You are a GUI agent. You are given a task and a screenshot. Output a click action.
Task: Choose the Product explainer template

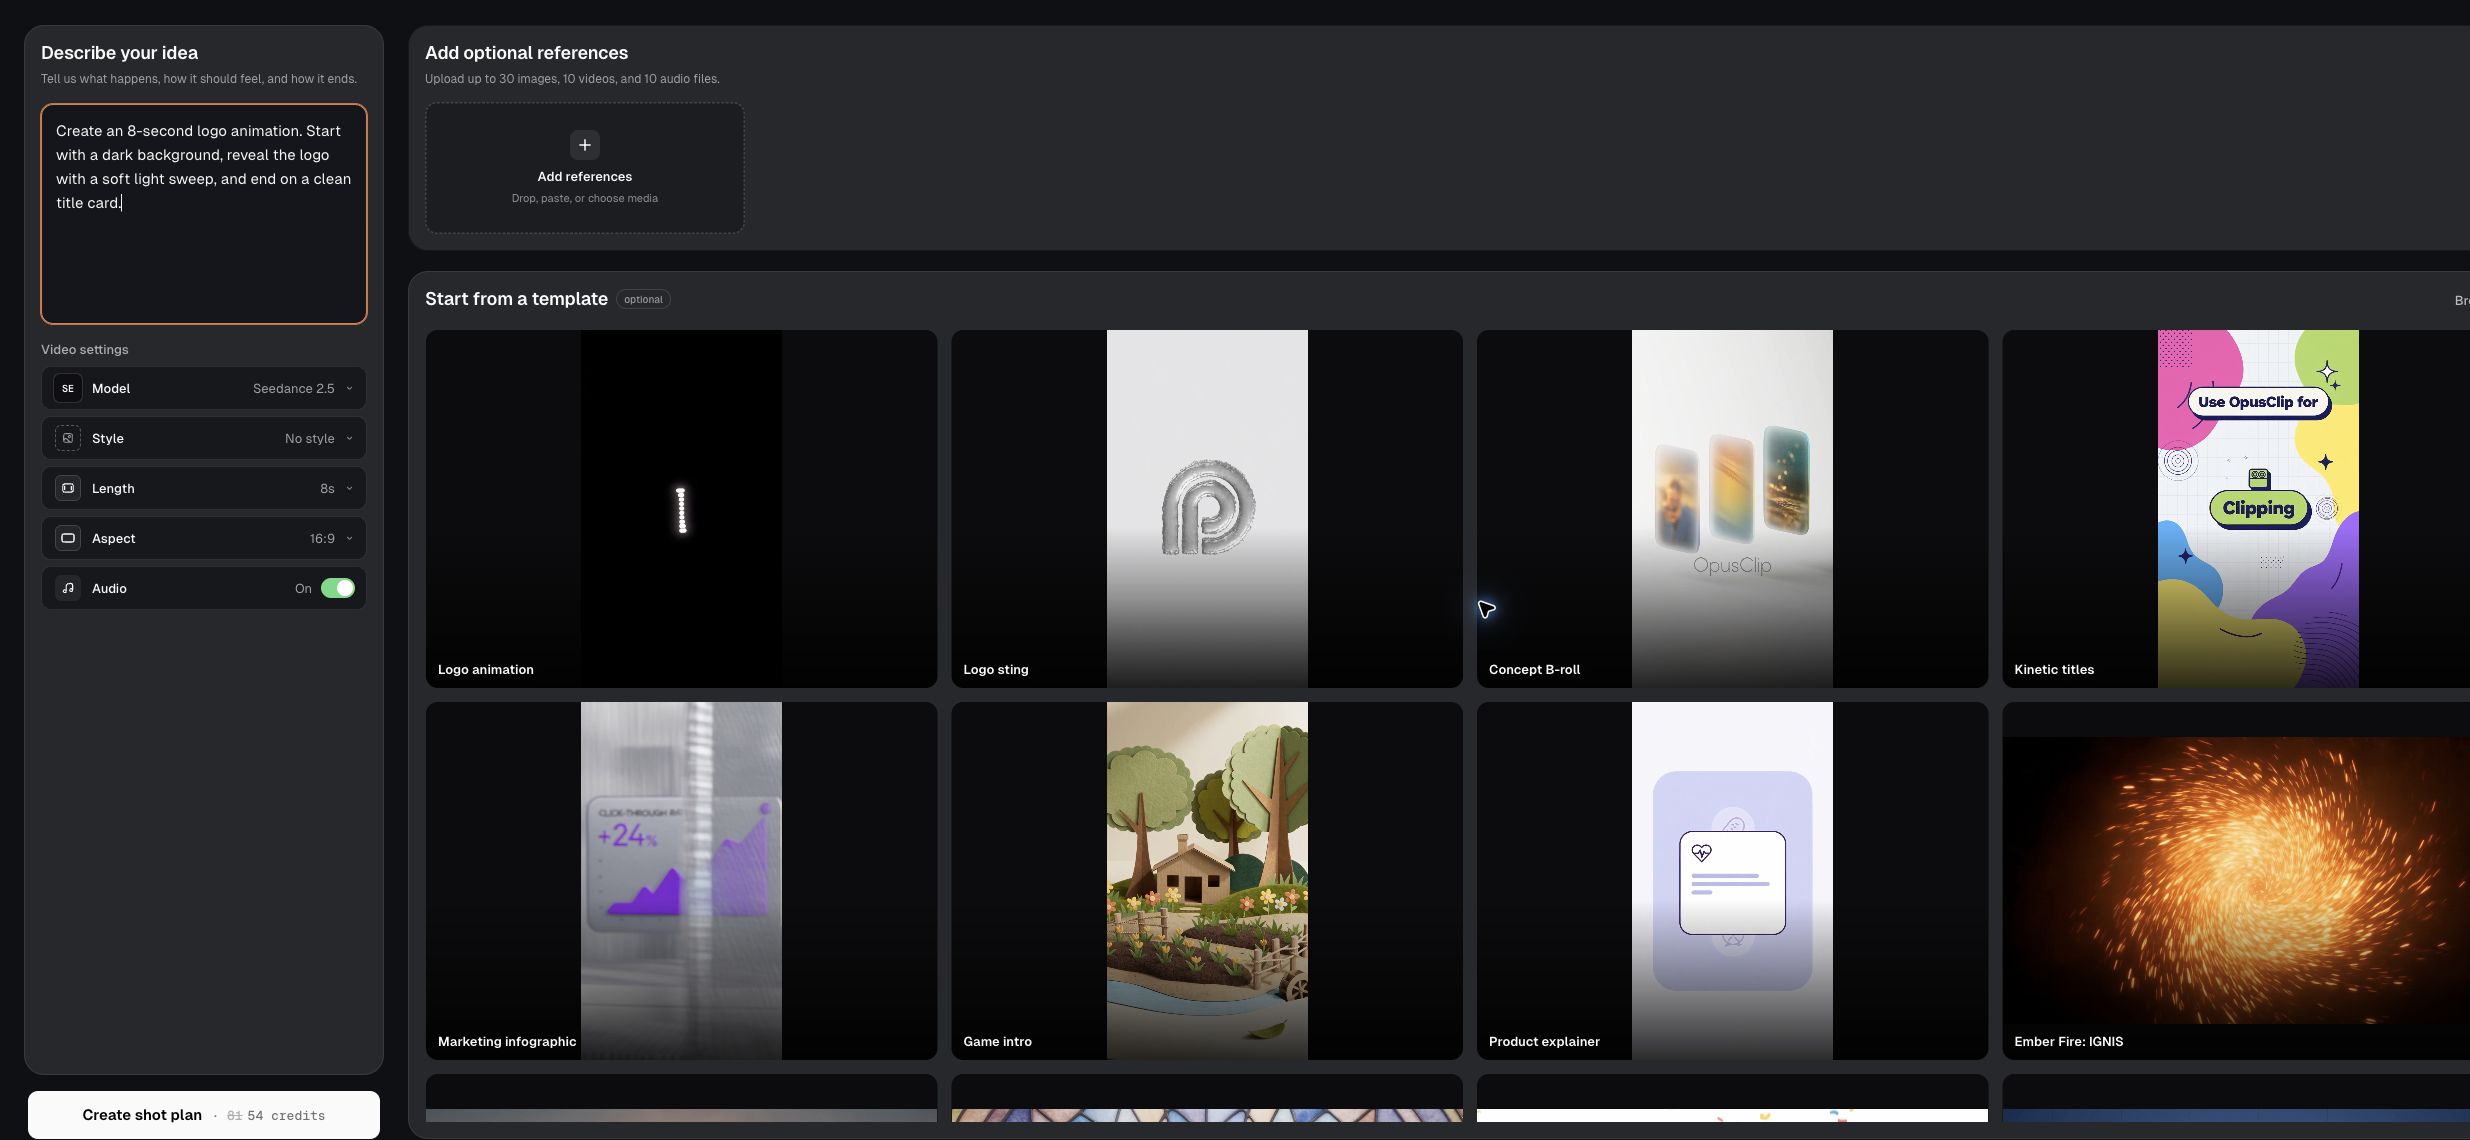pos(1733,881)
